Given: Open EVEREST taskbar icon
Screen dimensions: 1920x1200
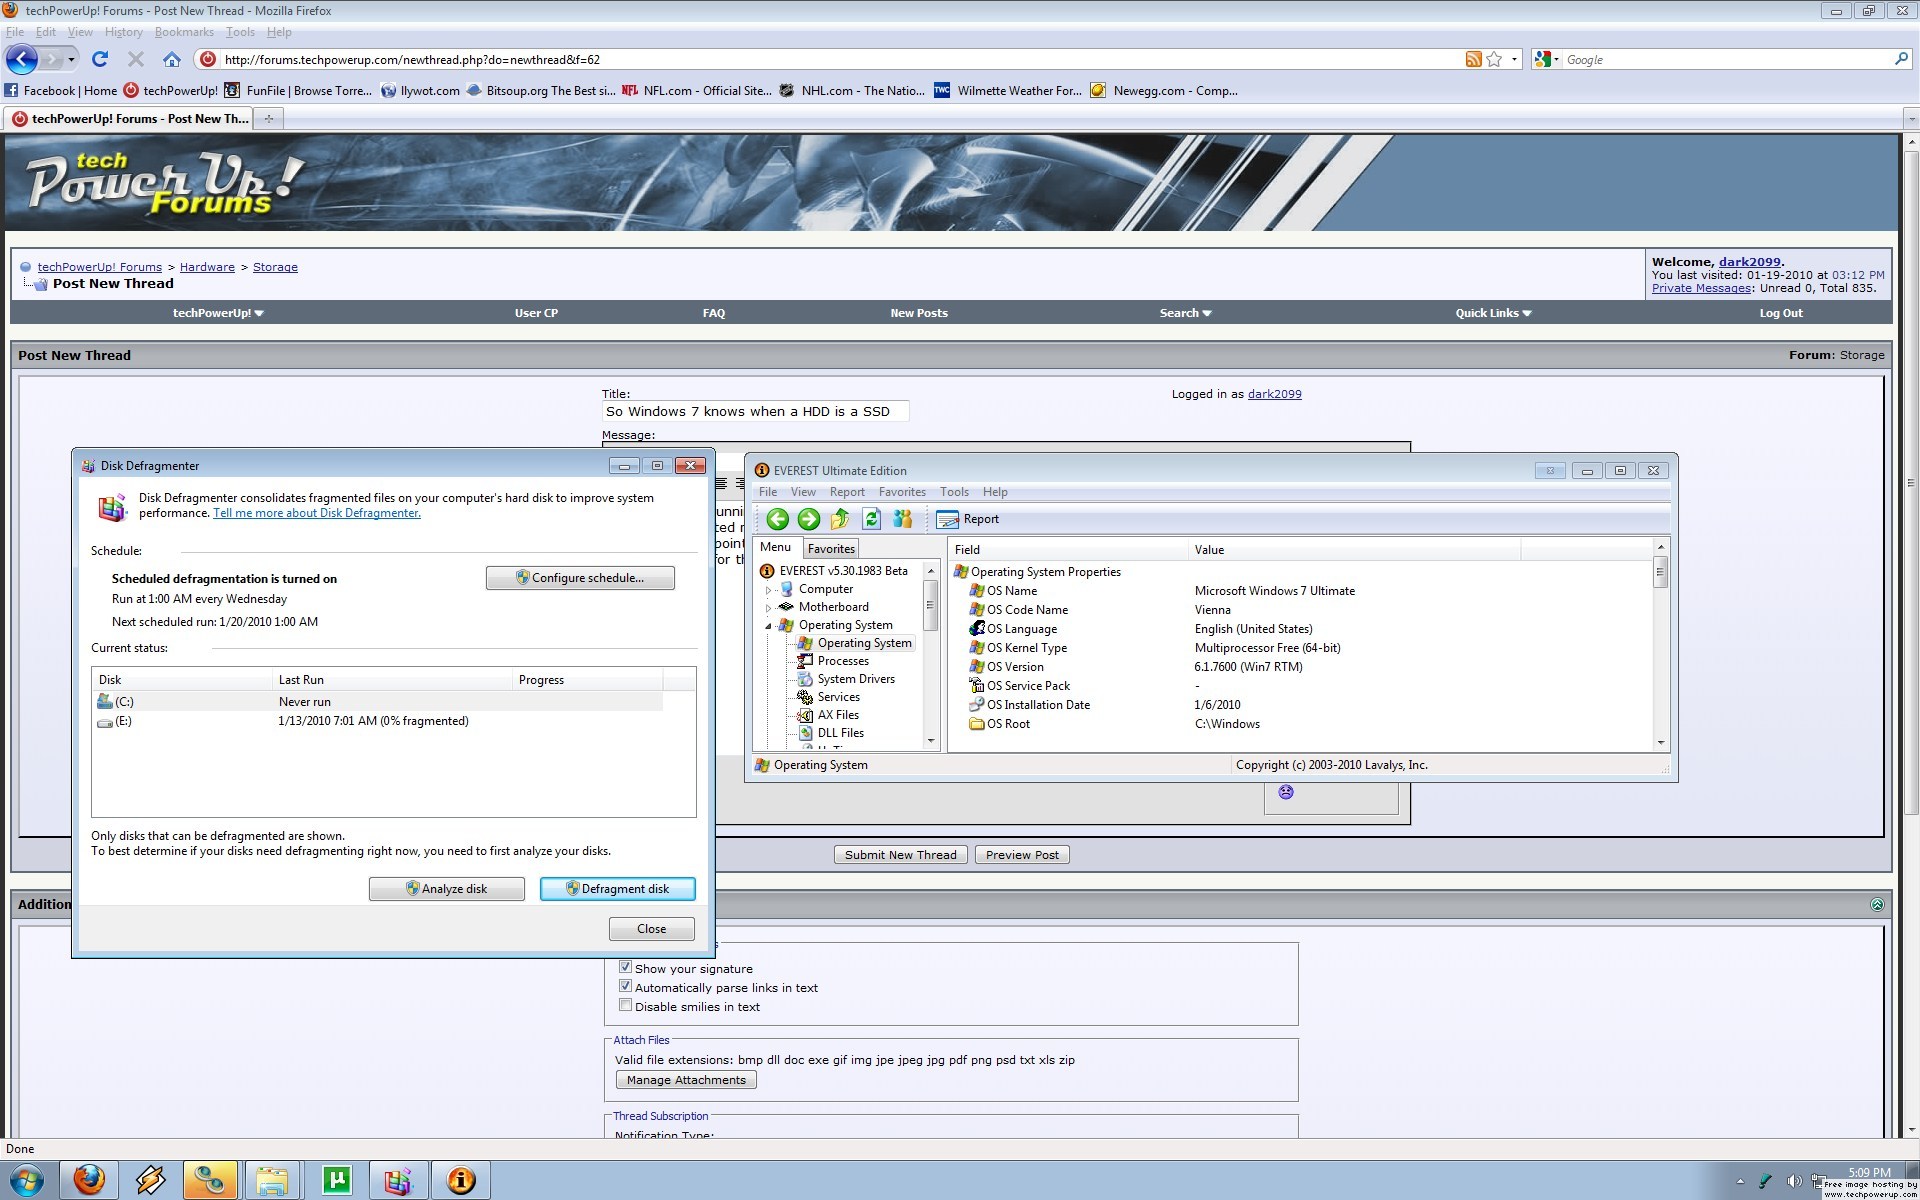Looking at the screenshot, I should pos(461,1180).
